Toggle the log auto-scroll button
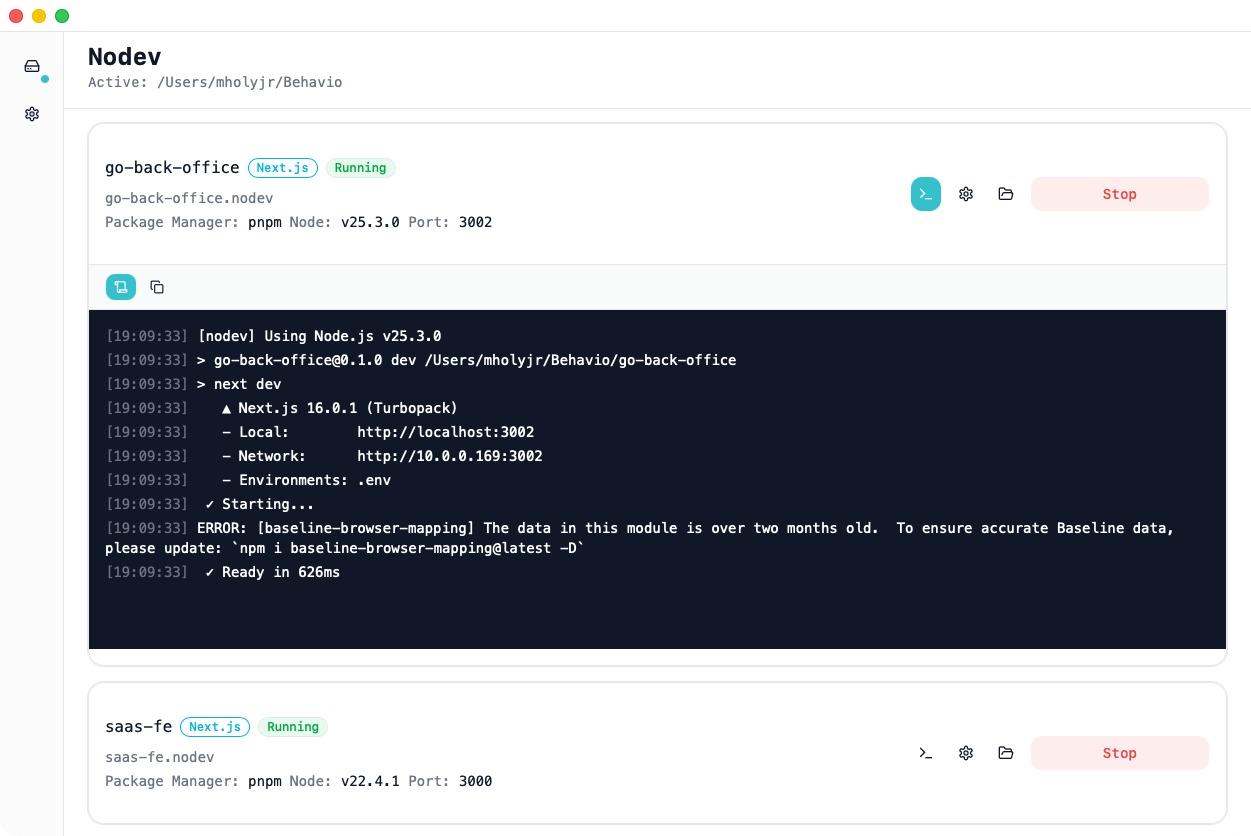 [x=120, y=286]
